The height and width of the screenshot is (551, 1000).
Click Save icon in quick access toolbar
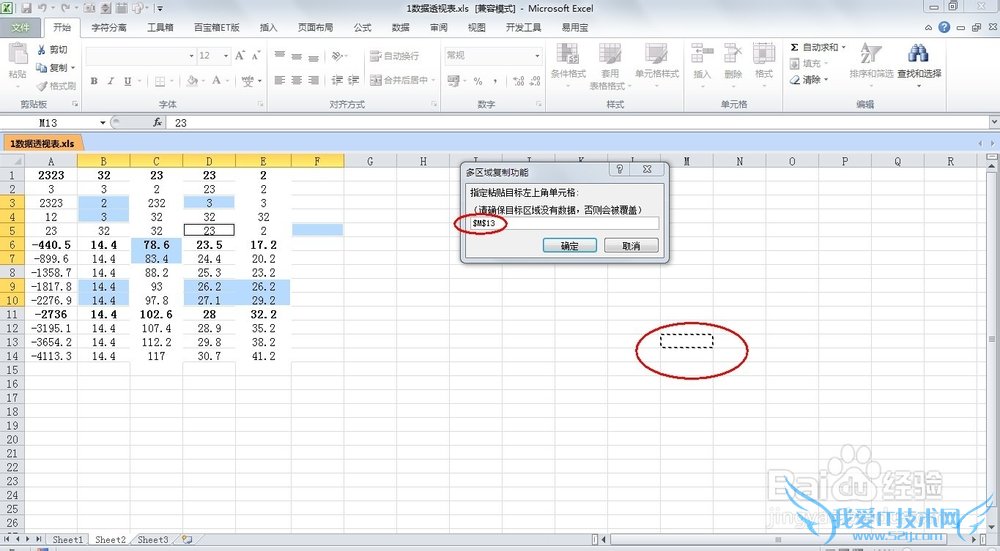(x=26, y=8)
